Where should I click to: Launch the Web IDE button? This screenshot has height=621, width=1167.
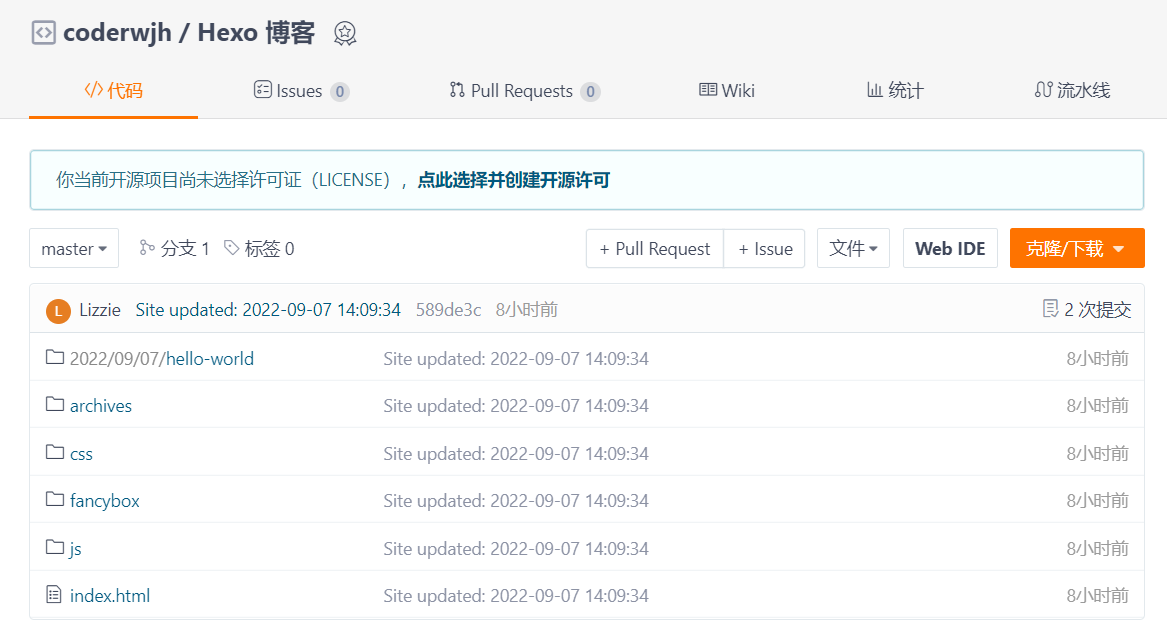(950, 249)
